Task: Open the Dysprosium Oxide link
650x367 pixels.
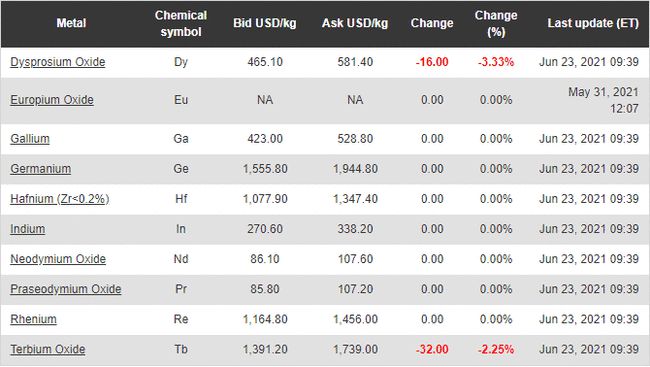Action: [x=58, y=62]
